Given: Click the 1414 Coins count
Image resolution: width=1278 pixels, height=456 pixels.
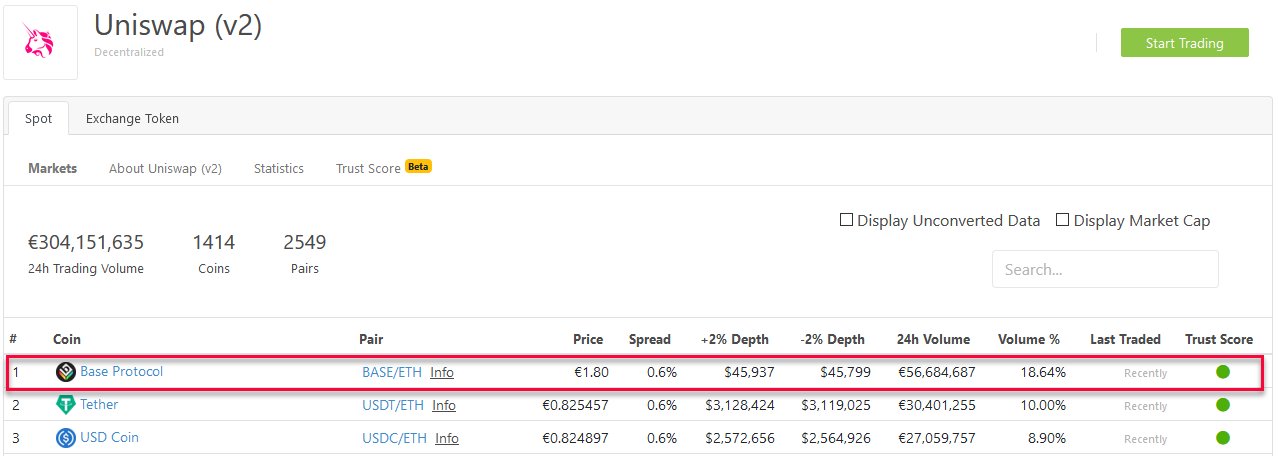Looking at the screenshot, I should point(214,242).
